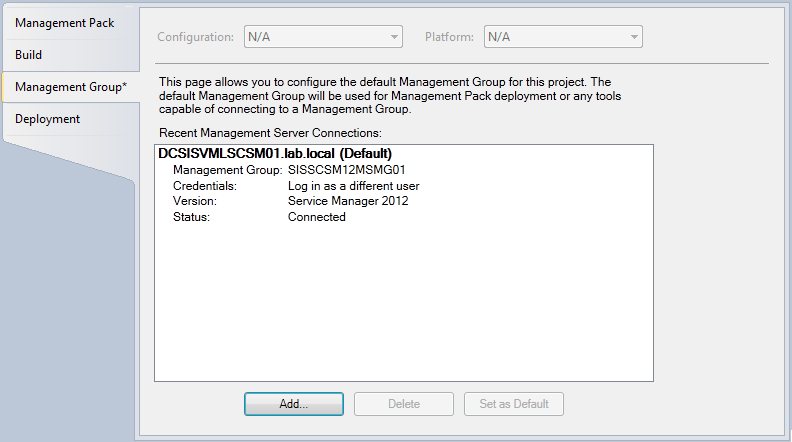Image resolution: width=792 pixels, height=442 pixels.
Task: Select the Management Group tab
Action: coord(68,87)
